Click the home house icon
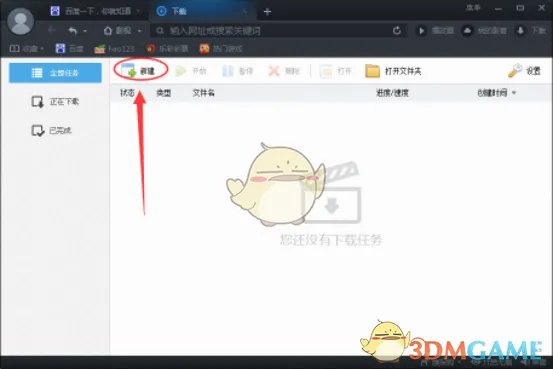The image size is (553, 369). [108, 31]
